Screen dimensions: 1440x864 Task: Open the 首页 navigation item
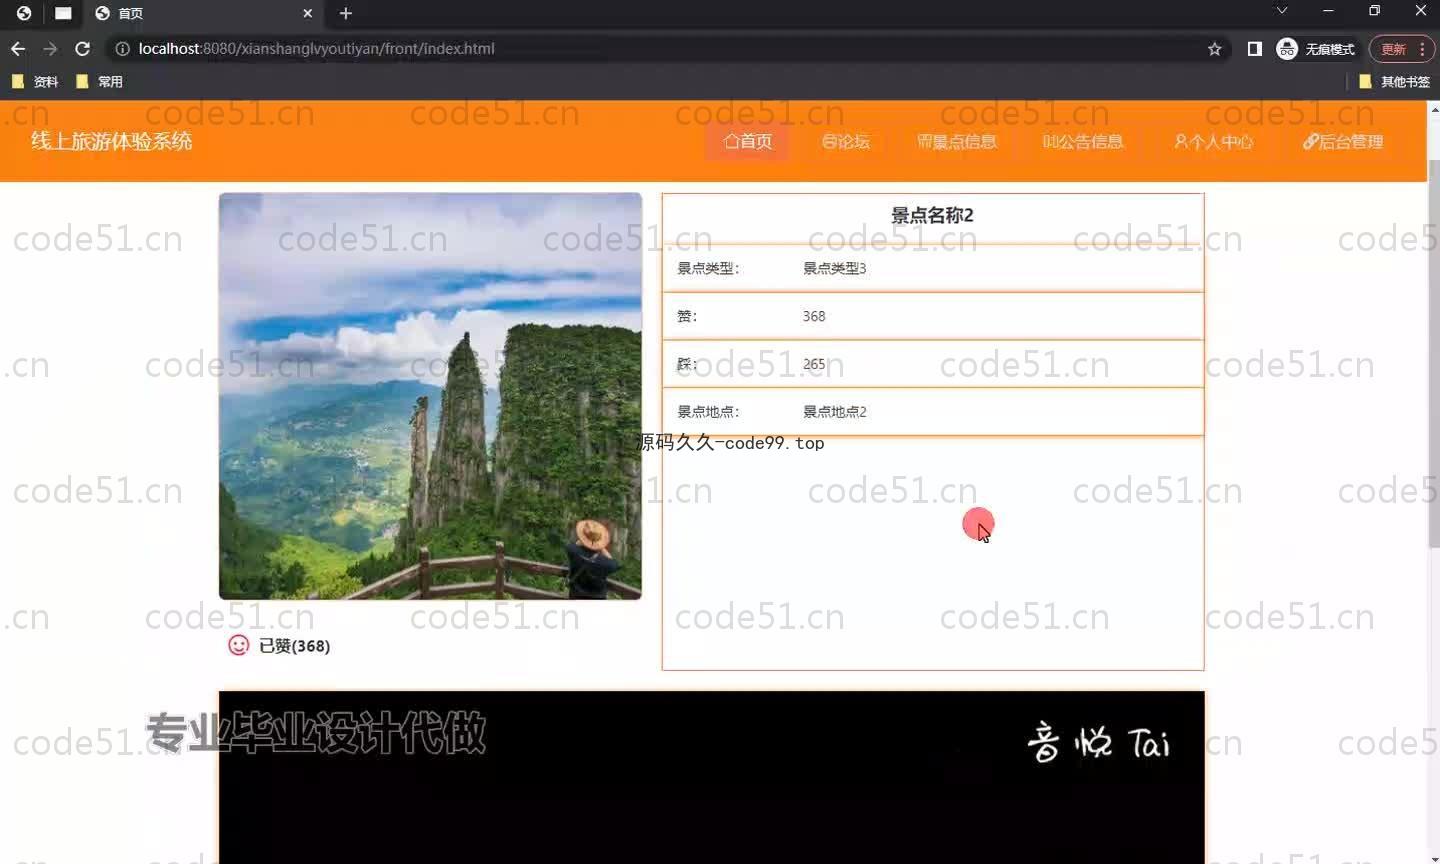point(748,141)
